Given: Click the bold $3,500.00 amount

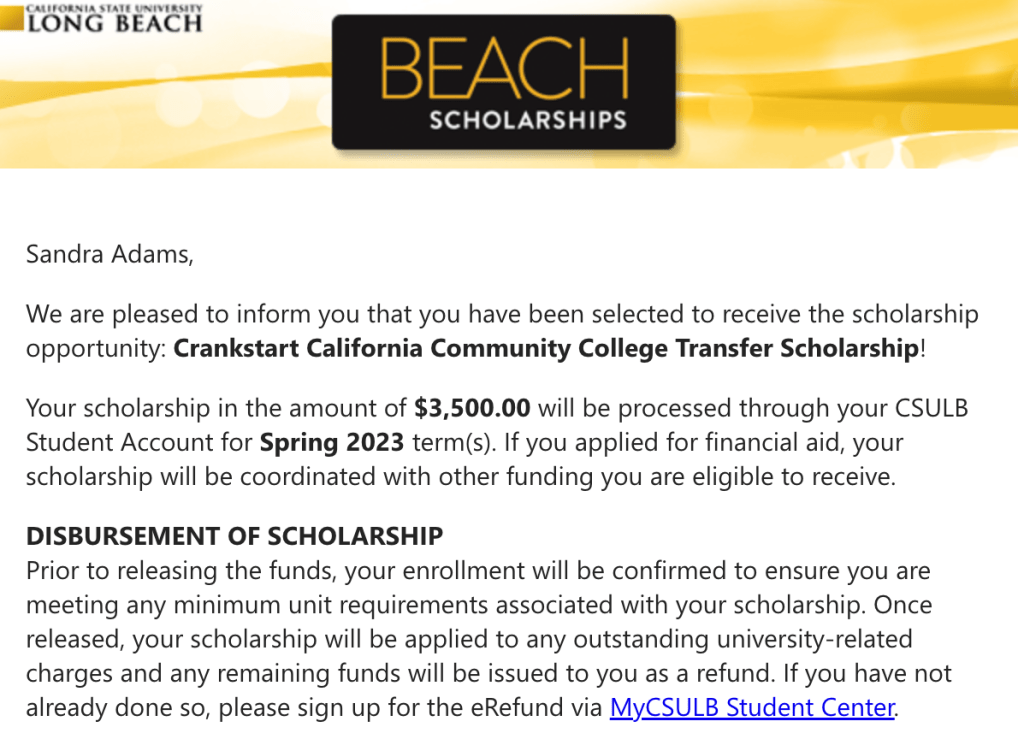Looking at the screenshot, I should click(x=472, y=408).
